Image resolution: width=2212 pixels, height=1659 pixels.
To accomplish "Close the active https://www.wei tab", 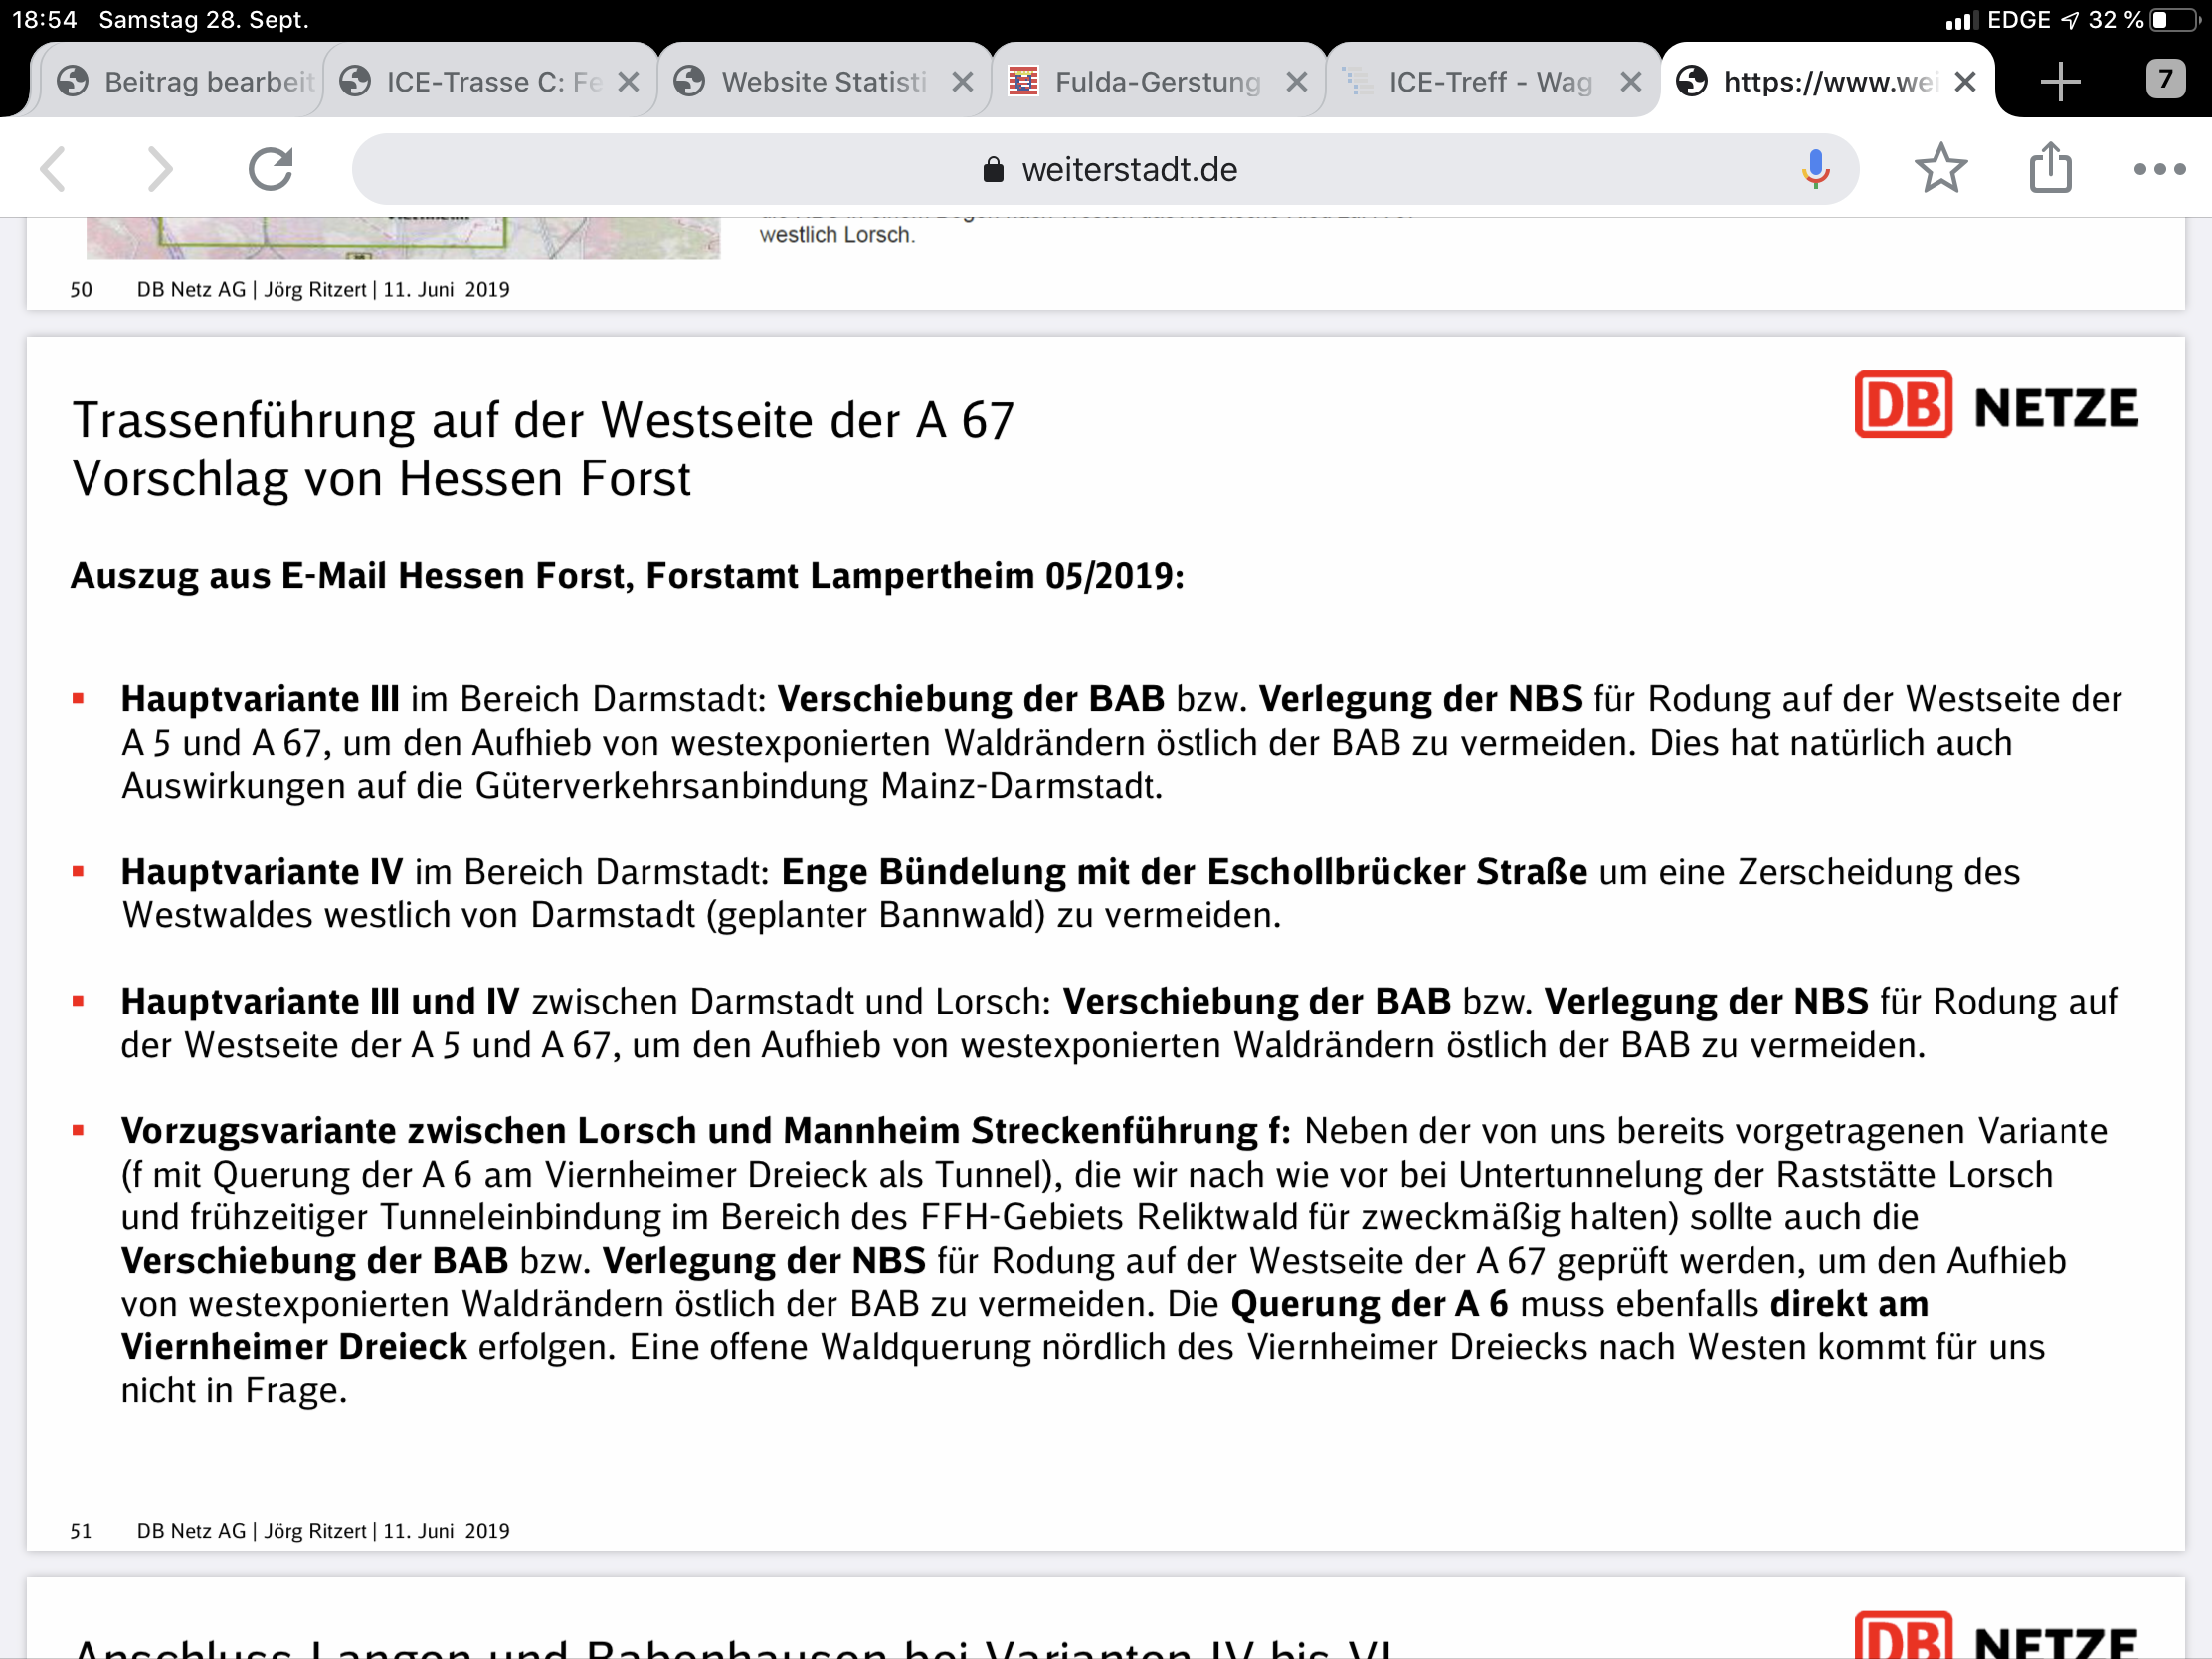I will 1964,82.
